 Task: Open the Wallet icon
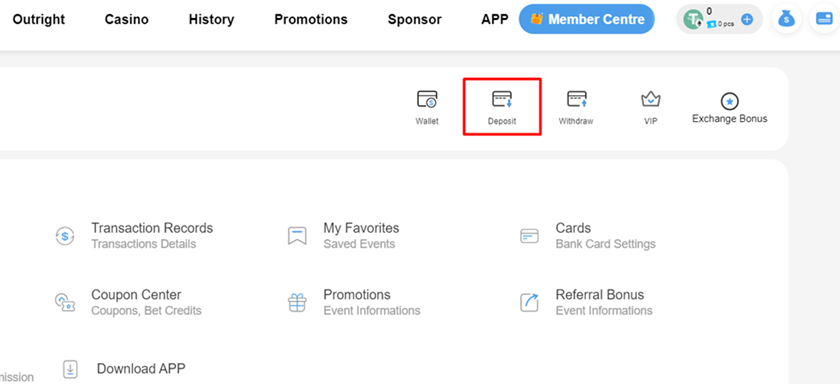point(427,99)
